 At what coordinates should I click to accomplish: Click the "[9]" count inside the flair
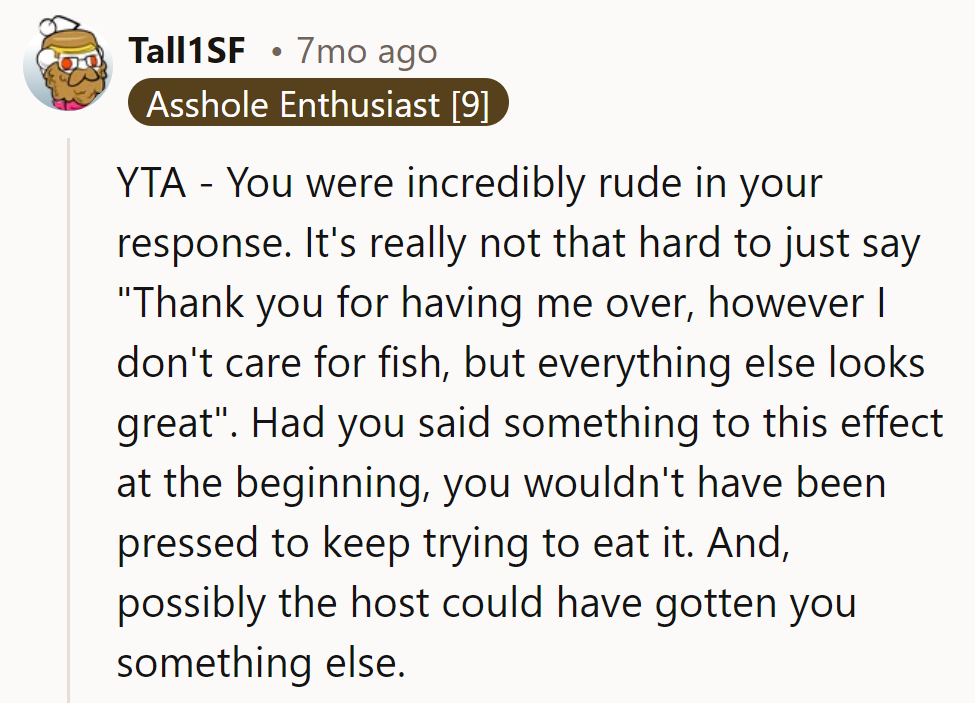click(x=470, y=104)
